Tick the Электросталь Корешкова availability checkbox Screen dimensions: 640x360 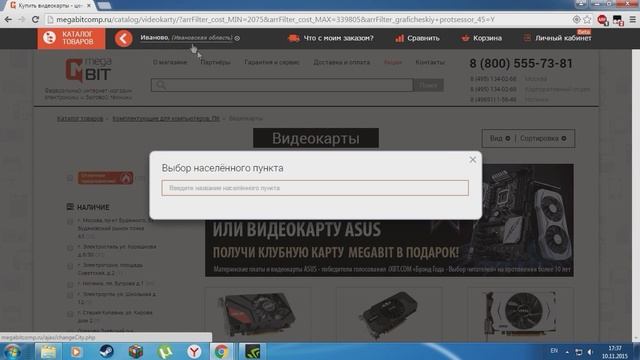pyautogui.click(x=70, y=248)
